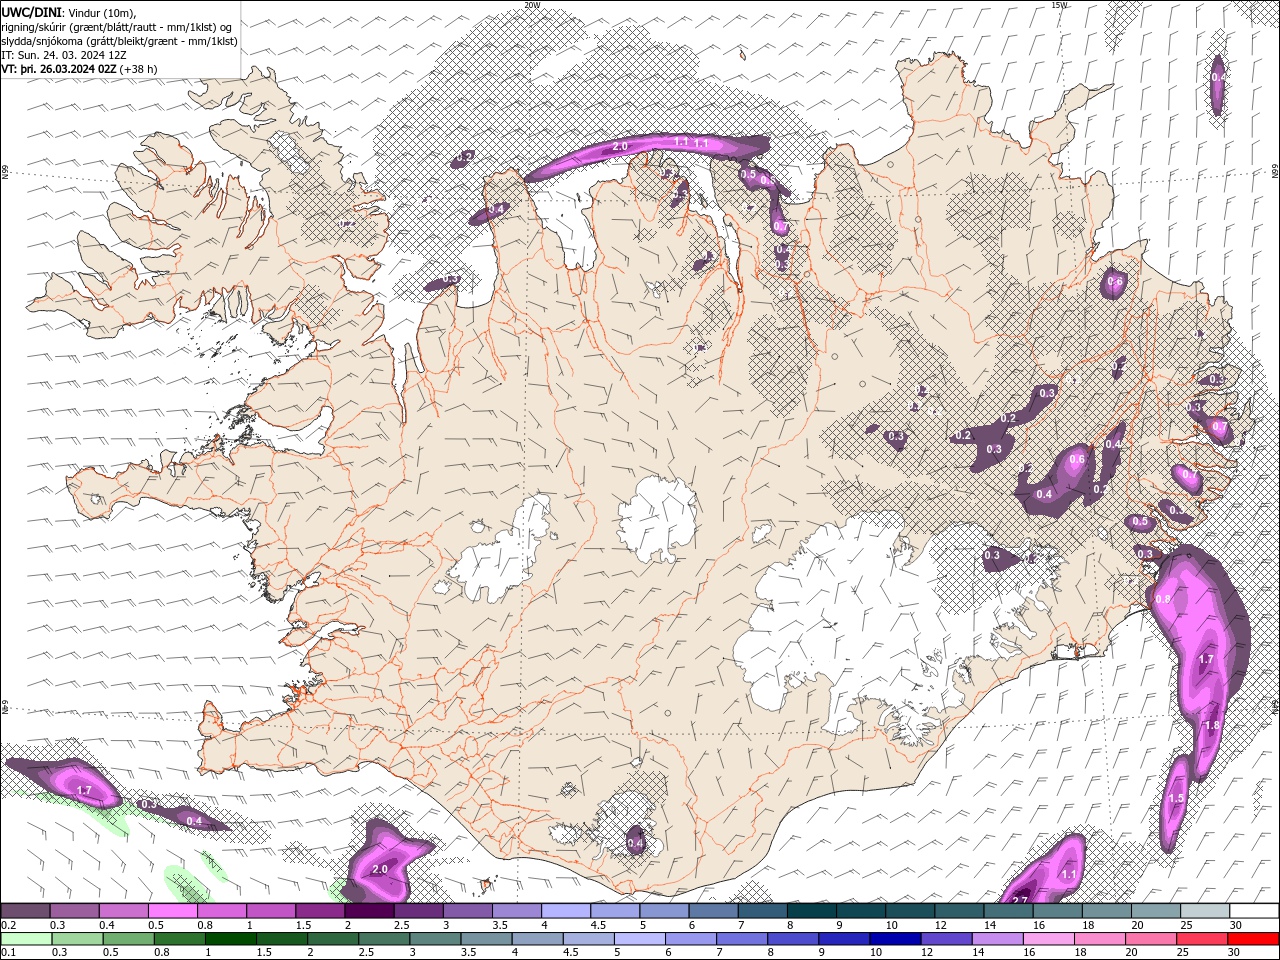Image resolution: width=1280 pixels, height=960 pixels.
Task: Select the 'IT: Sun. 24. 03. 2024 12Z' line
Action: pos(64,55)
